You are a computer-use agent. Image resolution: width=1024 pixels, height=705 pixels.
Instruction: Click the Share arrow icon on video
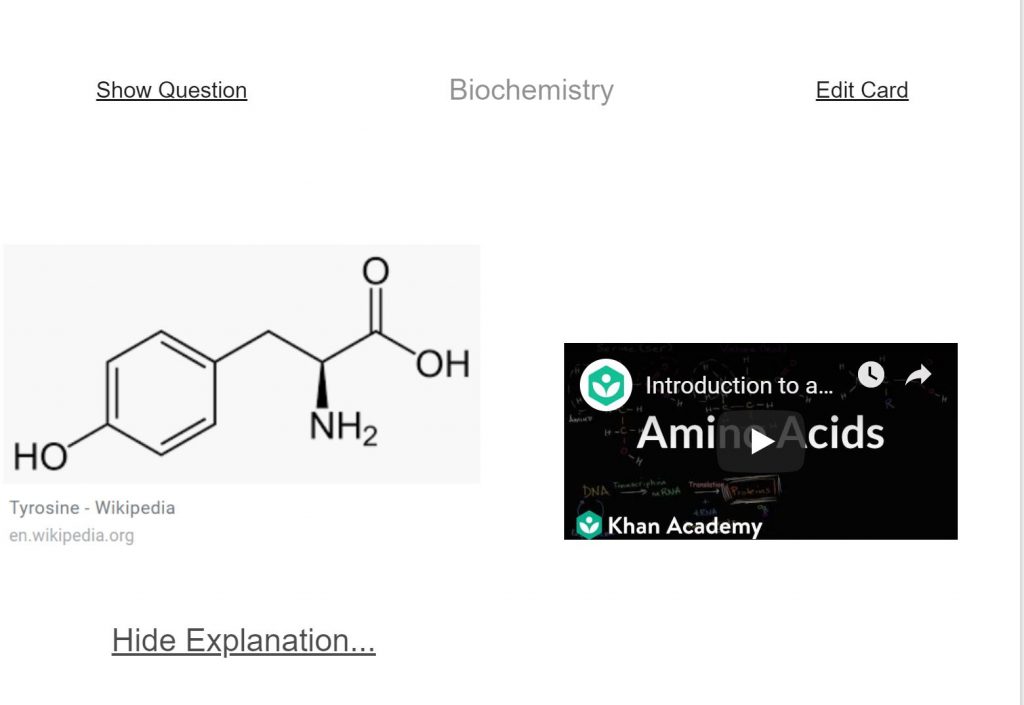click(918, 375)
